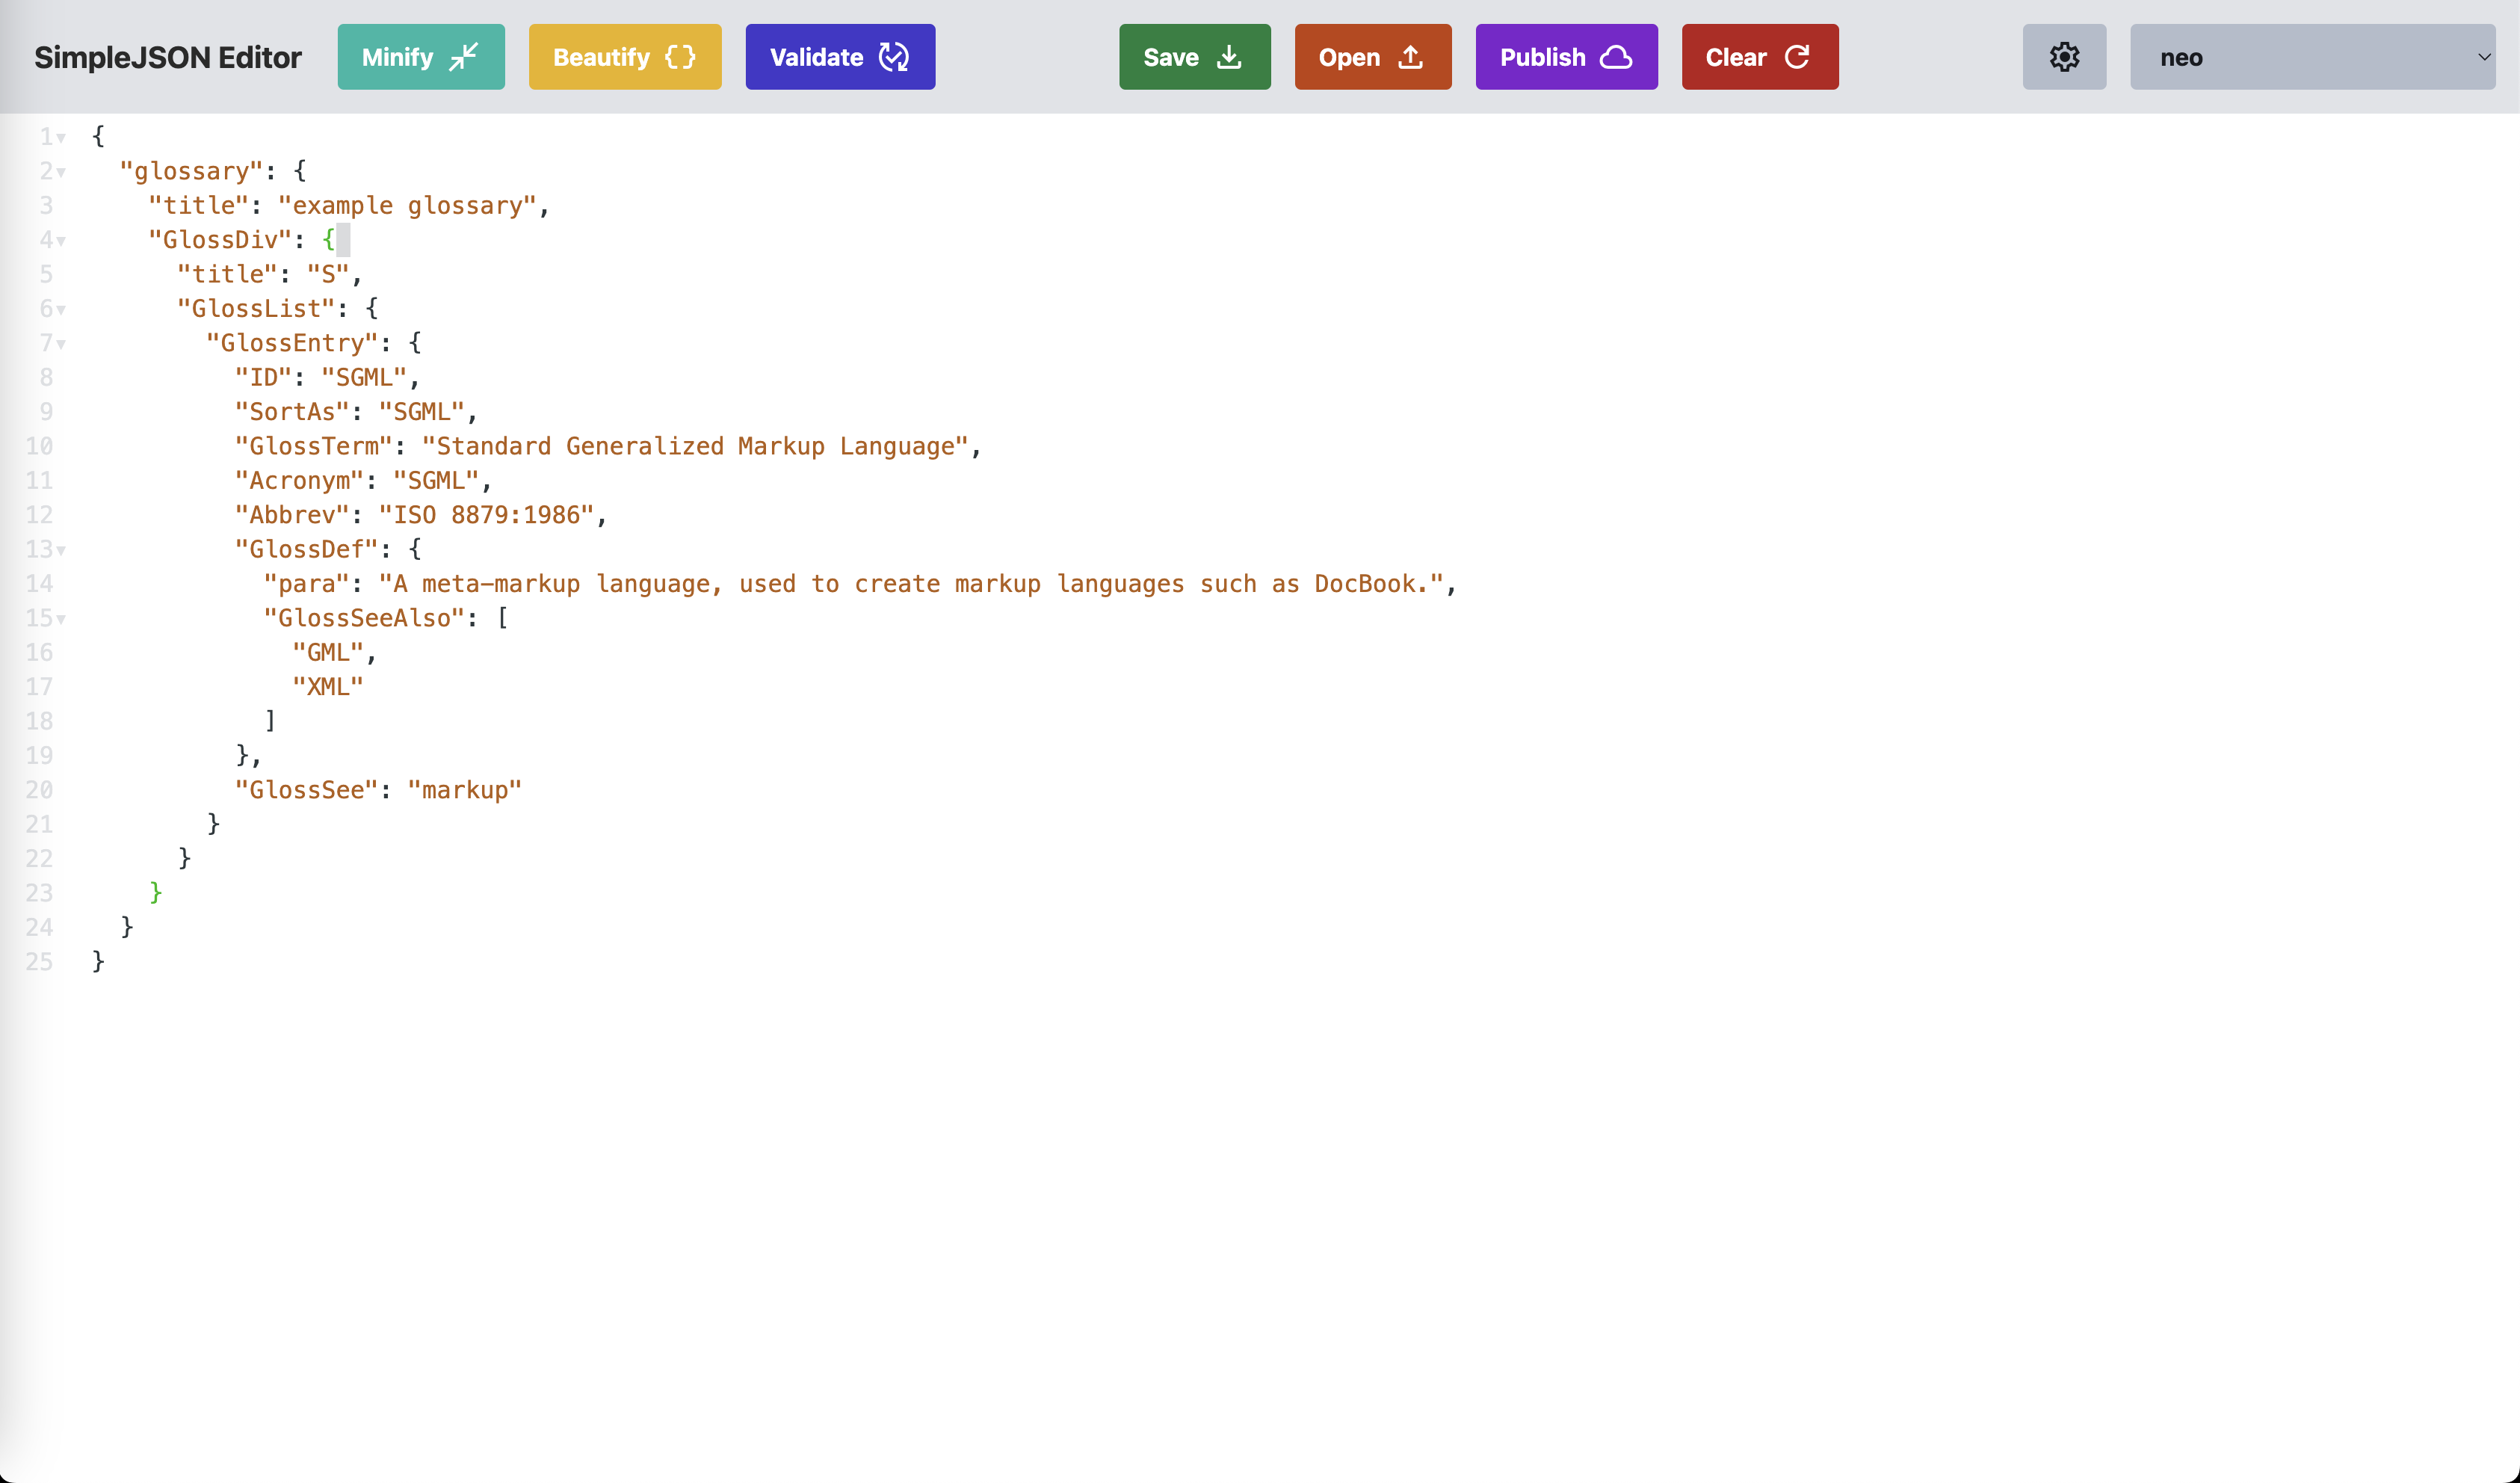Click the Beautify button

tap(625, 57)
